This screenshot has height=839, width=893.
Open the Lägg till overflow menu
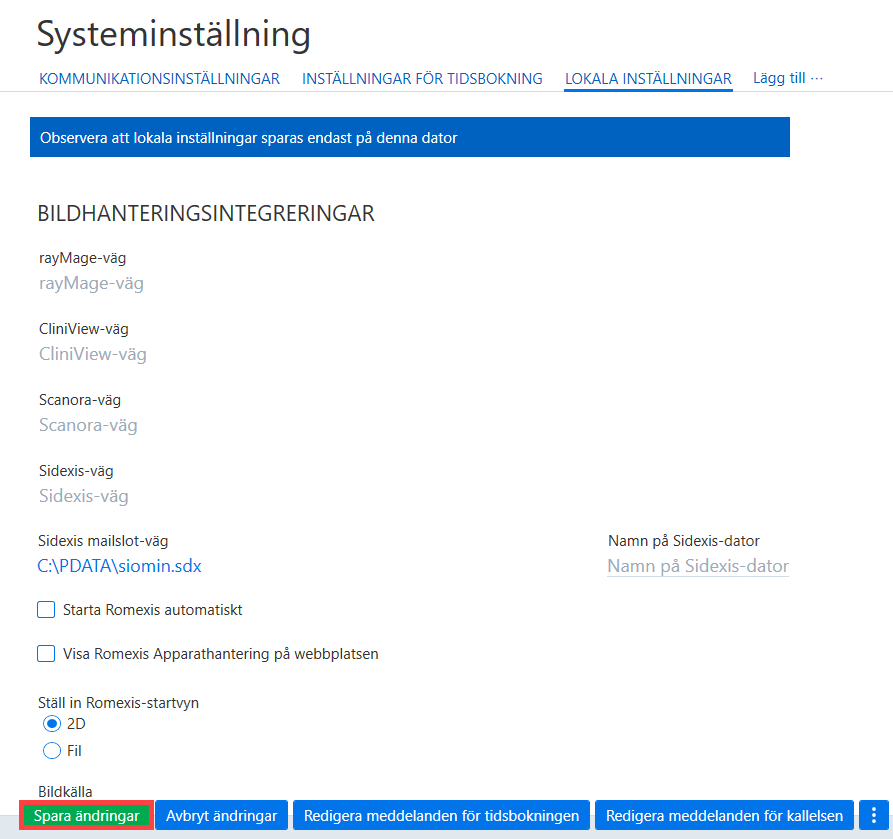point(788,78)
